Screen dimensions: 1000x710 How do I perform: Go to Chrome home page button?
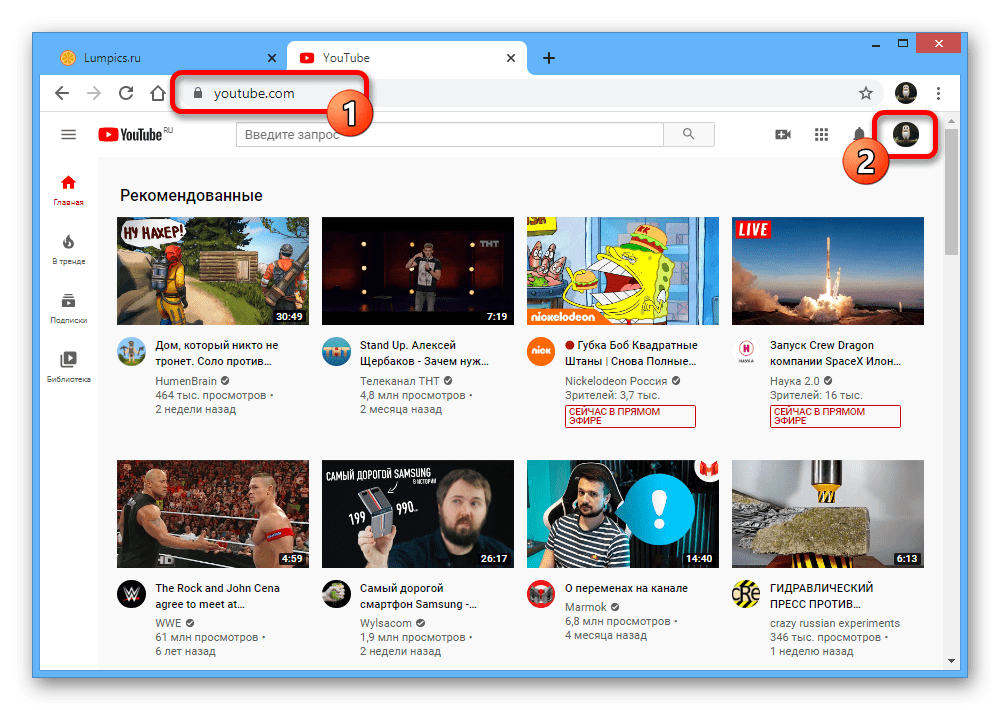click(158, 93)
